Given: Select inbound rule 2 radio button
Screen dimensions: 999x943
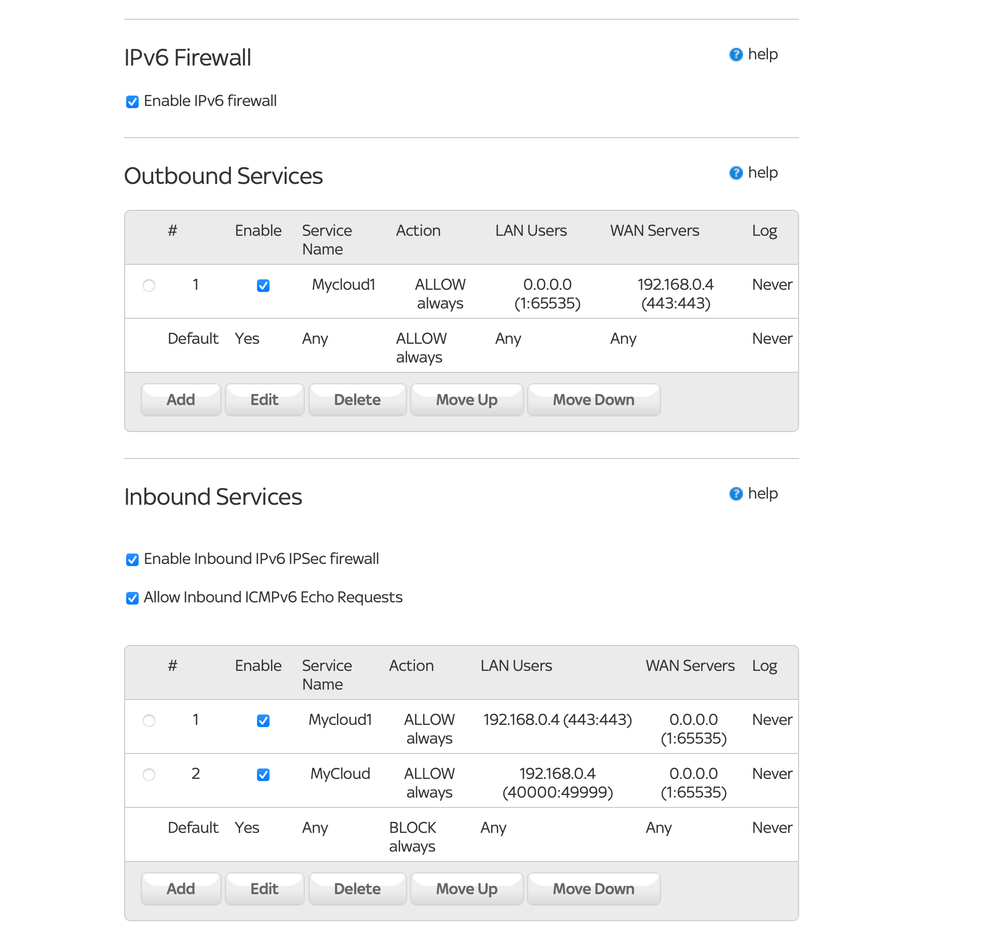Looking at the screenshot, I should click(x=149, y=775).
